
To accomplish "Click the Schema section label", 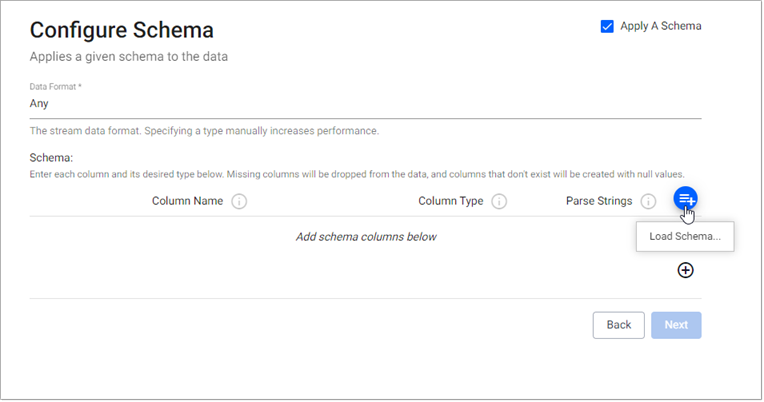I will [52, 158].
